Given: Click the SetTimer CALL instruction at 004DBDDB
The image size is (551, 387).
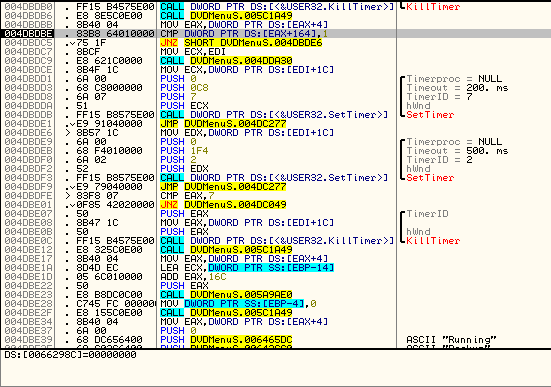Looking at the screenshot, I should tap(274, 115).
